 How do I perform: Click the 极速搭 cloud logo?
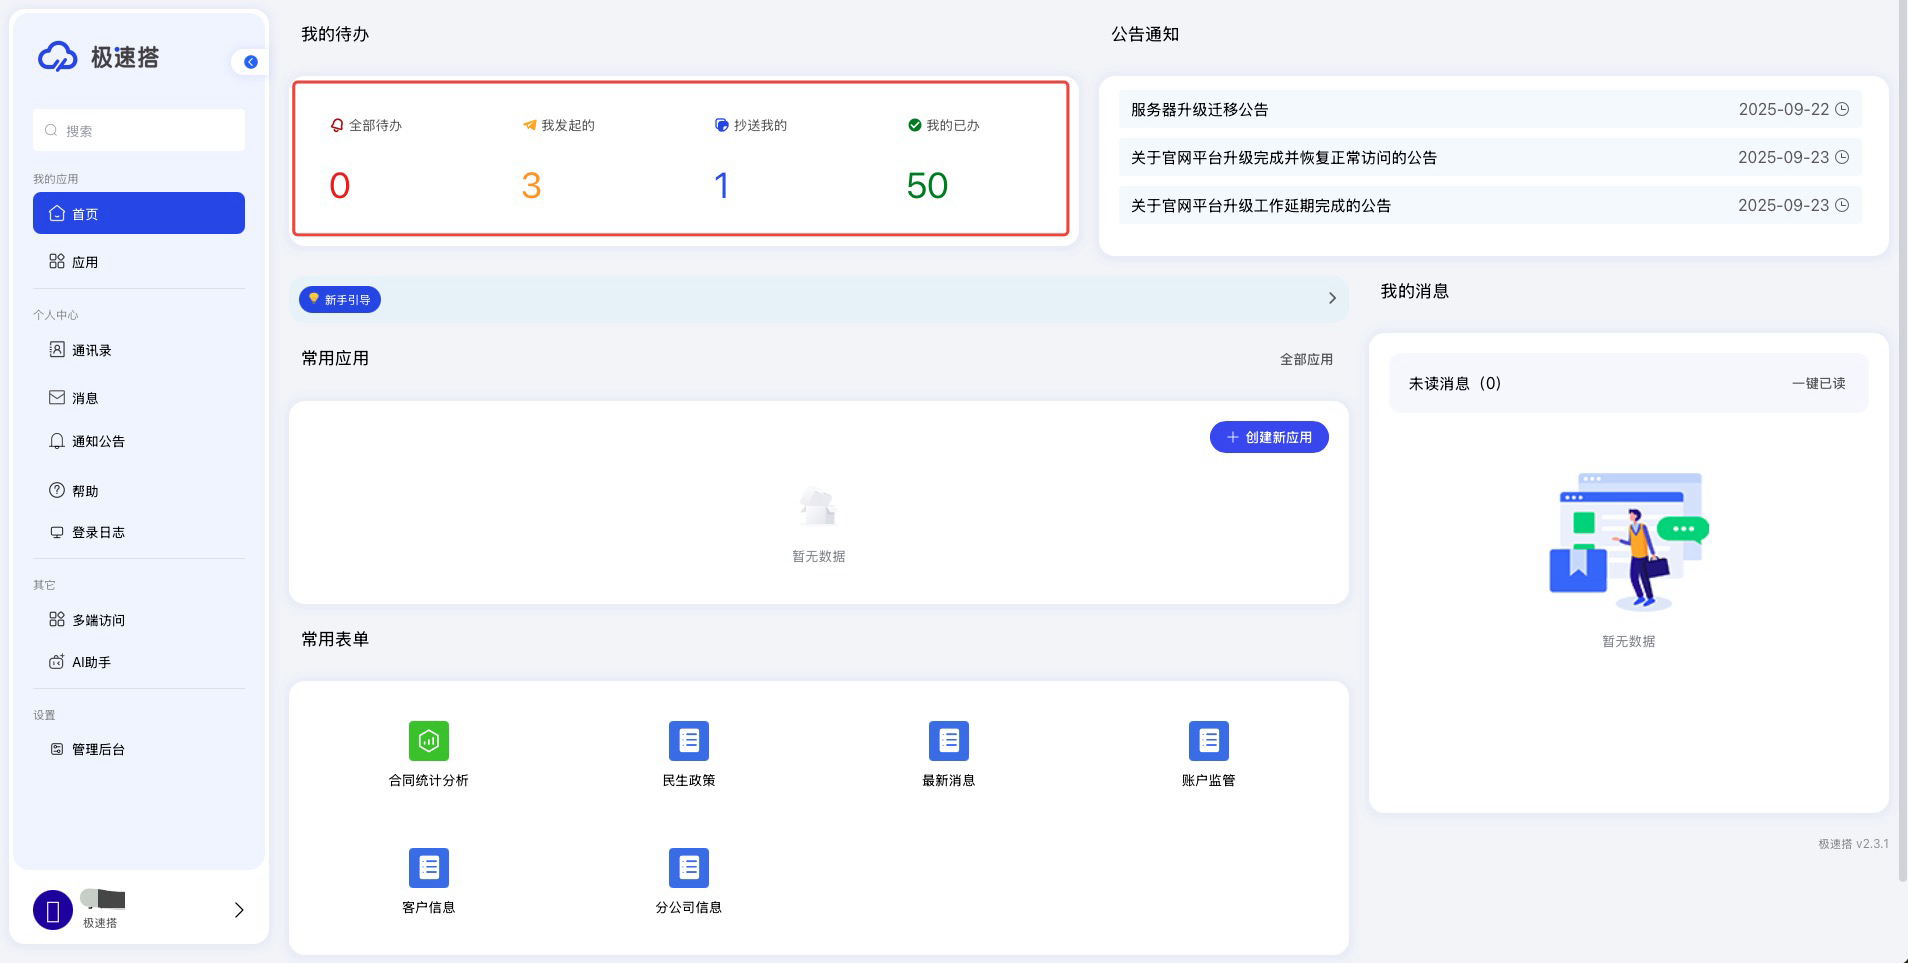click(x=58, y=57)
